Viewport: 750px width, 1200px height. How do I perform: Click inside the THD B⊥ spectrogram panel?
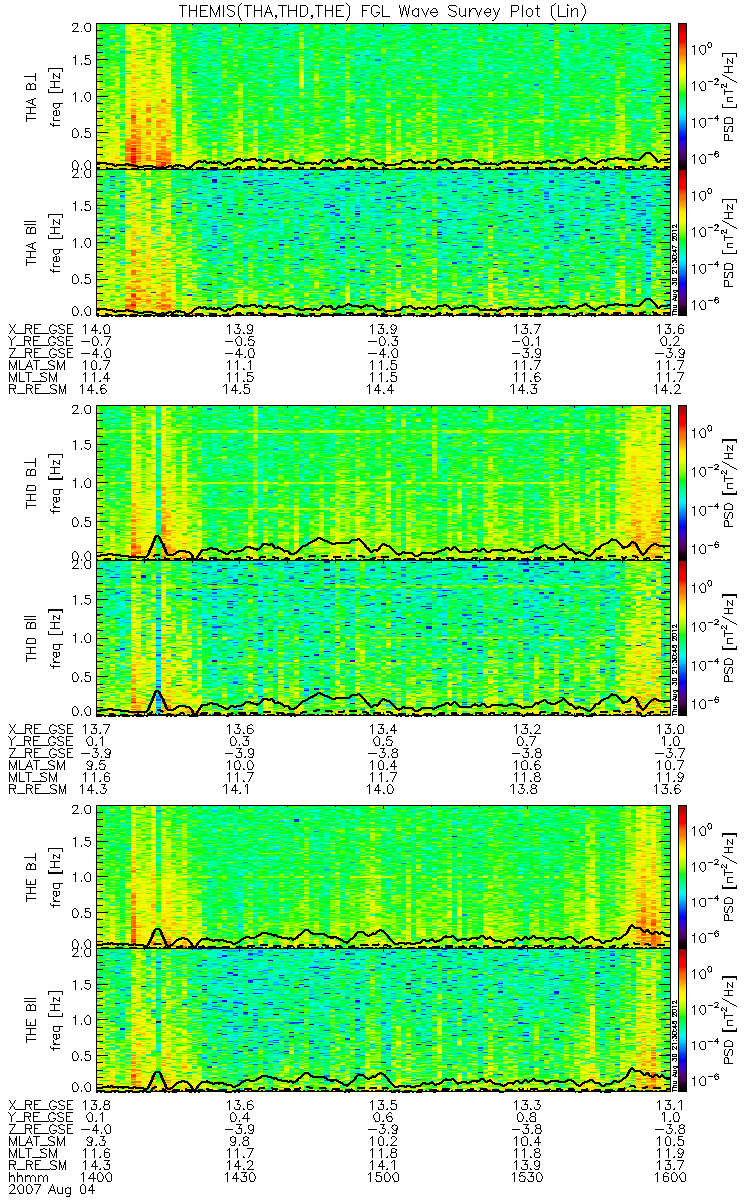point(385,482)
